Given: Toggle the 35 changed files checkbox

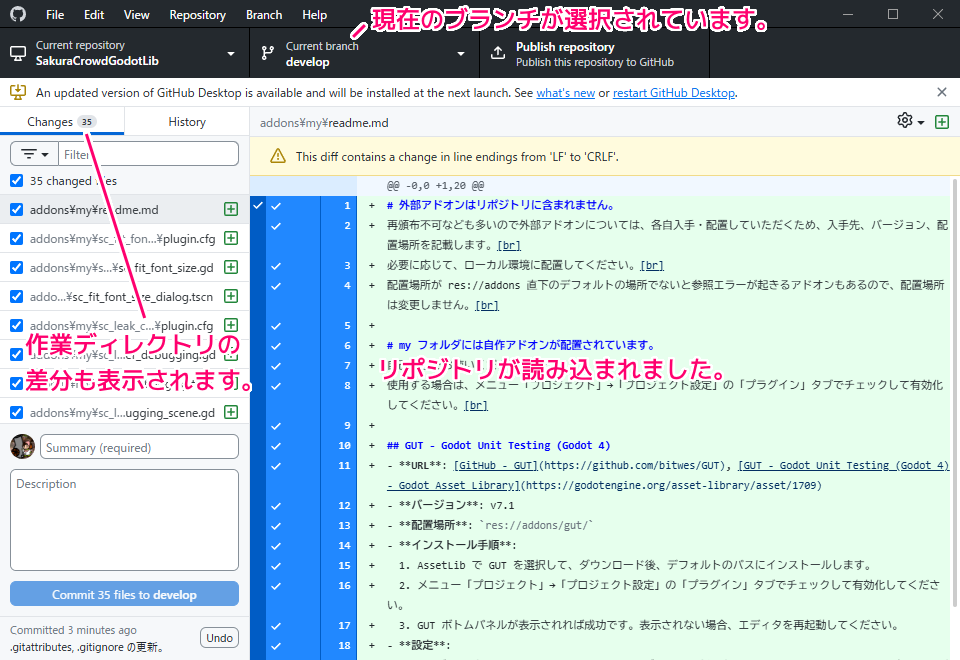Looking at the screenshot, I should tap(17, 181).
